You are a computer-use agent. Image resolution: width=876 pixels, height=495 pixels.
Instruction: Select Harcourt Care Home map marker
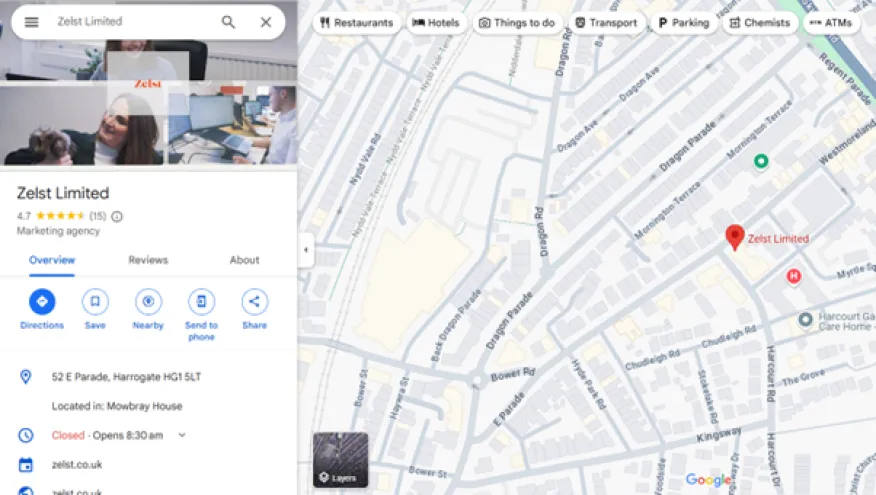pos(805,320)
